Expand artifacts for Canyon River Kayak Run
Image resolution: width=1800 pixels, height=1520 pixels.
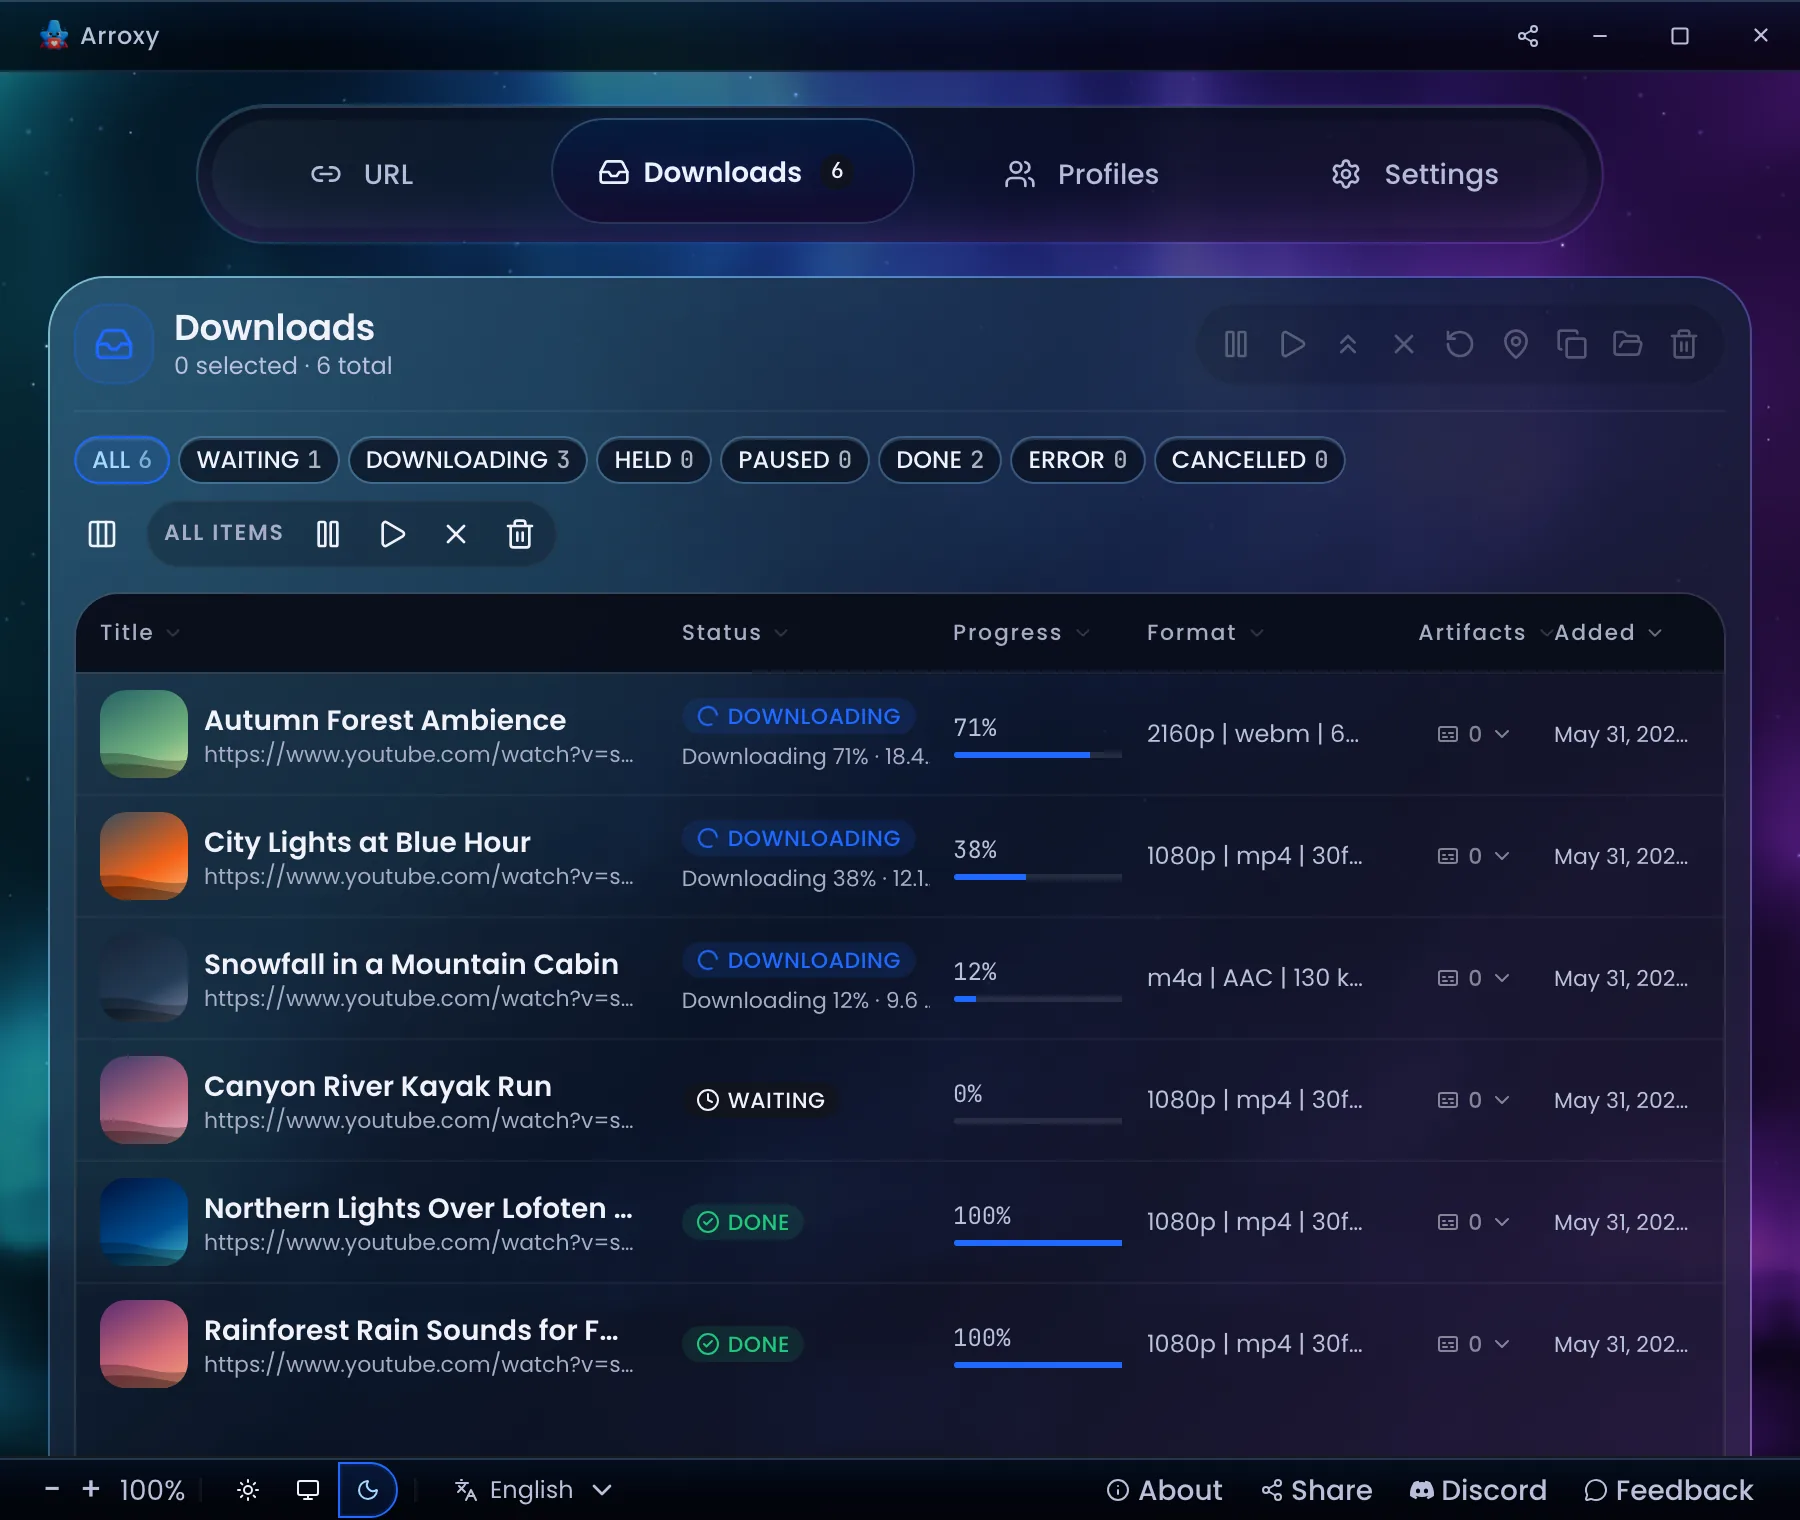tap(1473, 1100)
